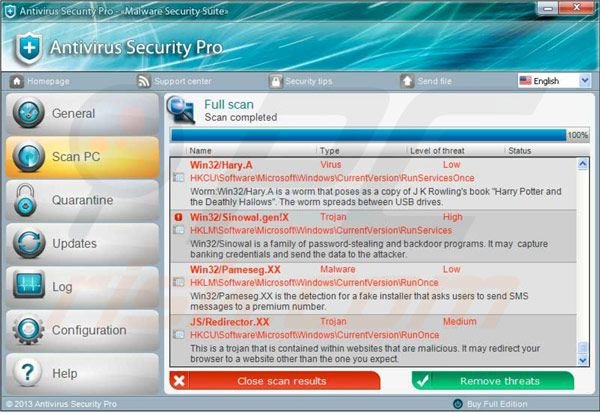Select the Win32/Pameseg.XX threat entry
This screenshot has width=600, height=414.
click(373, 288)
